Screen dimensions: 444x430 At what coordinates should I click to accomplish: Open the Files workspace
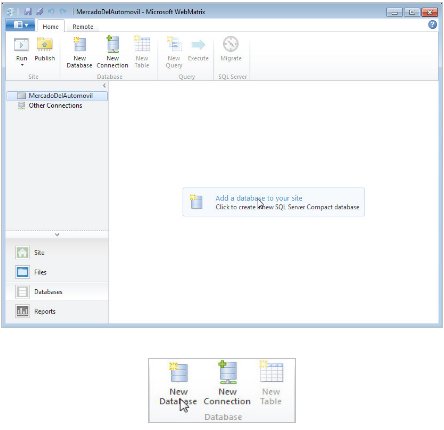click(57, 272)
